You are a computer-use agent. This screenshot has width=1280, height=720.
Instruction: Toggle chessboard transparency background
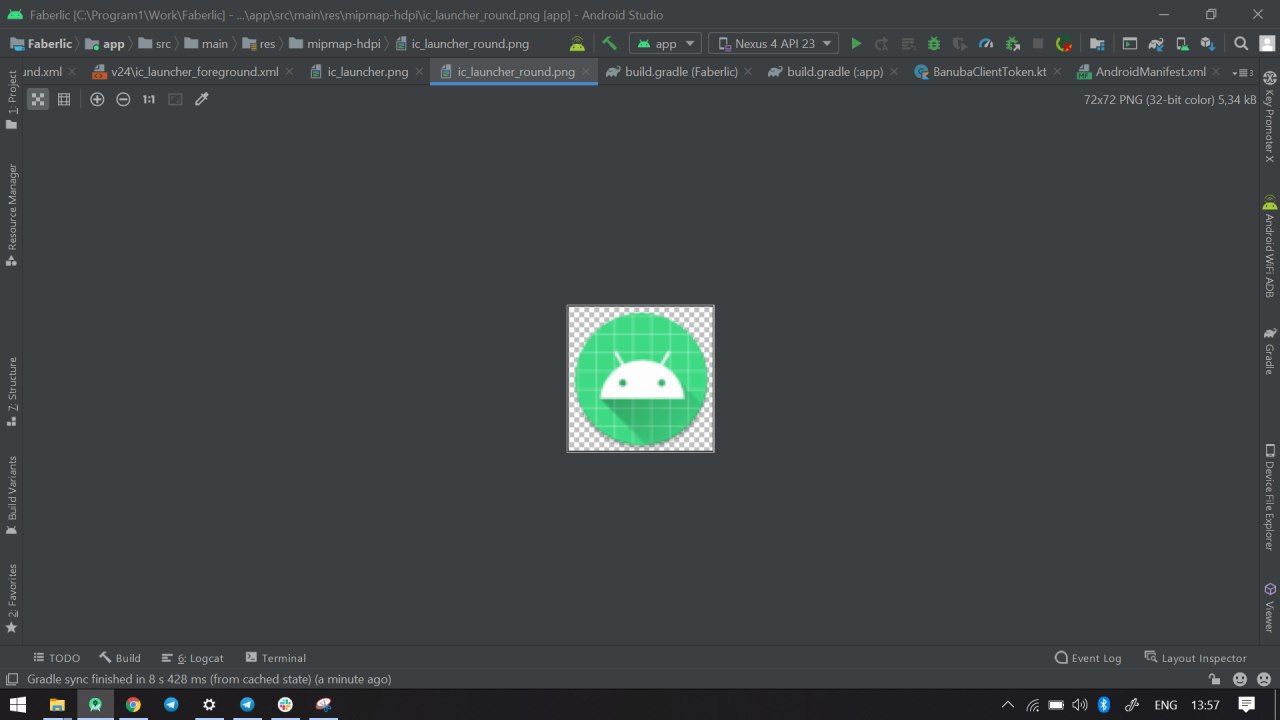click(38, 99)
